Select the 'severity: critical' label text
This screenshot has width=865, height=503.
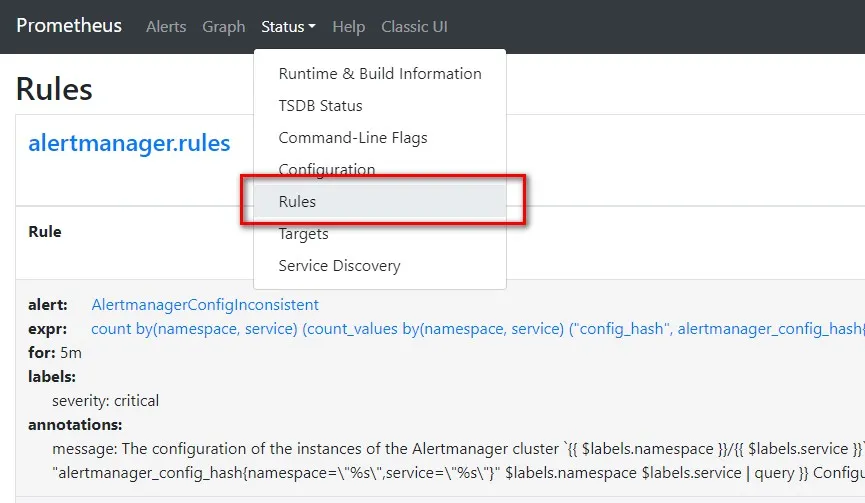[x=105, y=400]
